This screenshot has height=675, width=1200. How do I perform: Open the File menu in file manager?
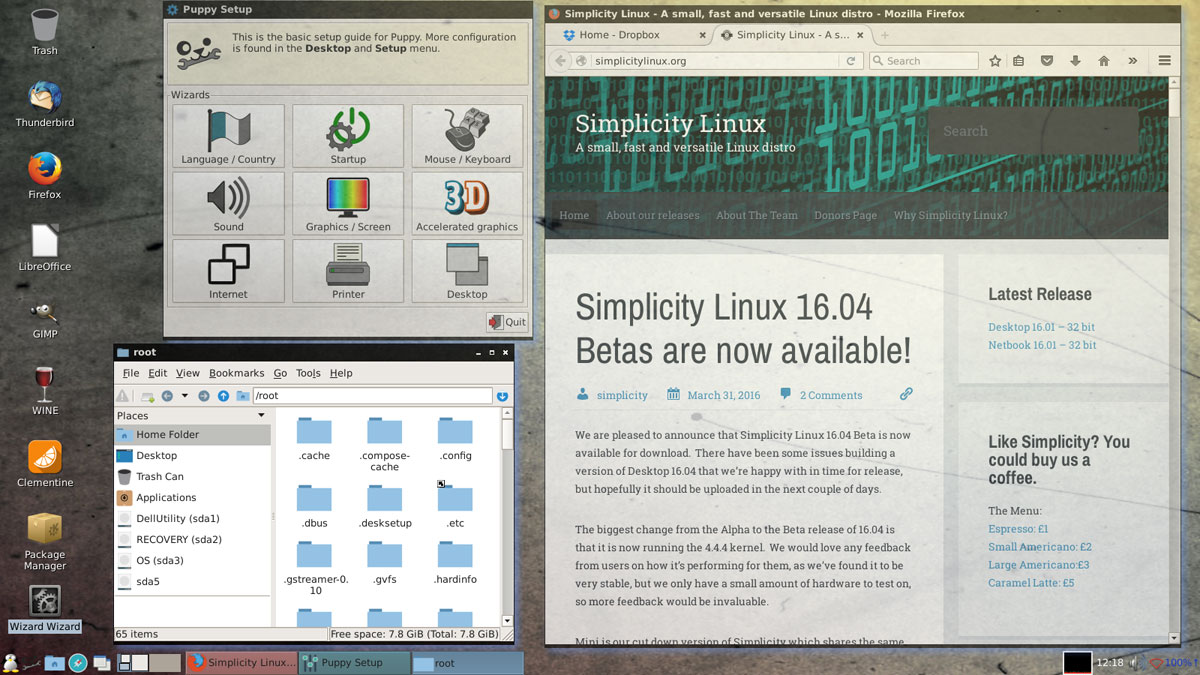pos(131,373)
